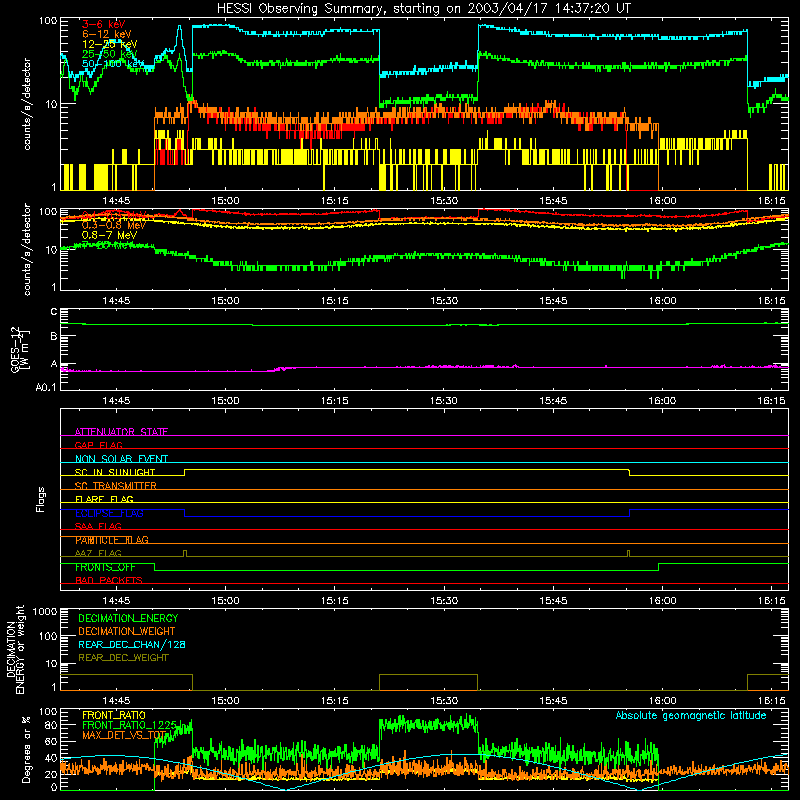Click the Degrees or % axis label
The width and height of the screenshot is (800, 800).
[x=26, y=749]
